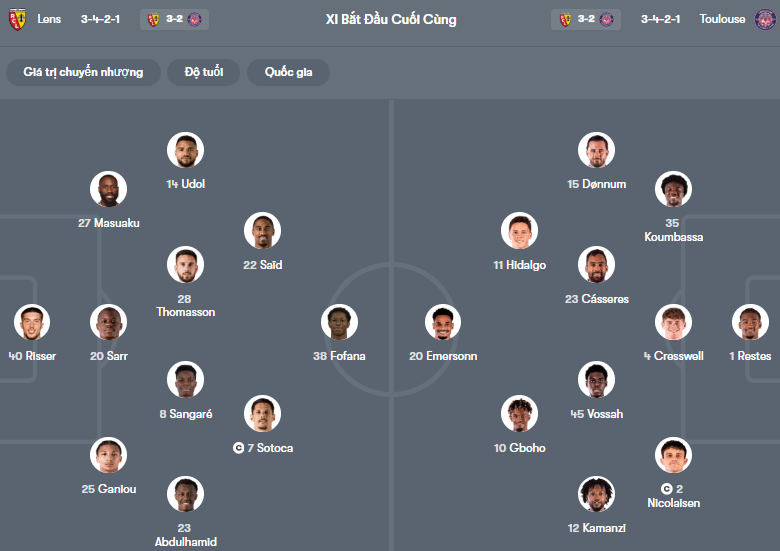780x551 pixels.
Task: Click captain Sotoca's avatar
Action: tap(262, 414)
